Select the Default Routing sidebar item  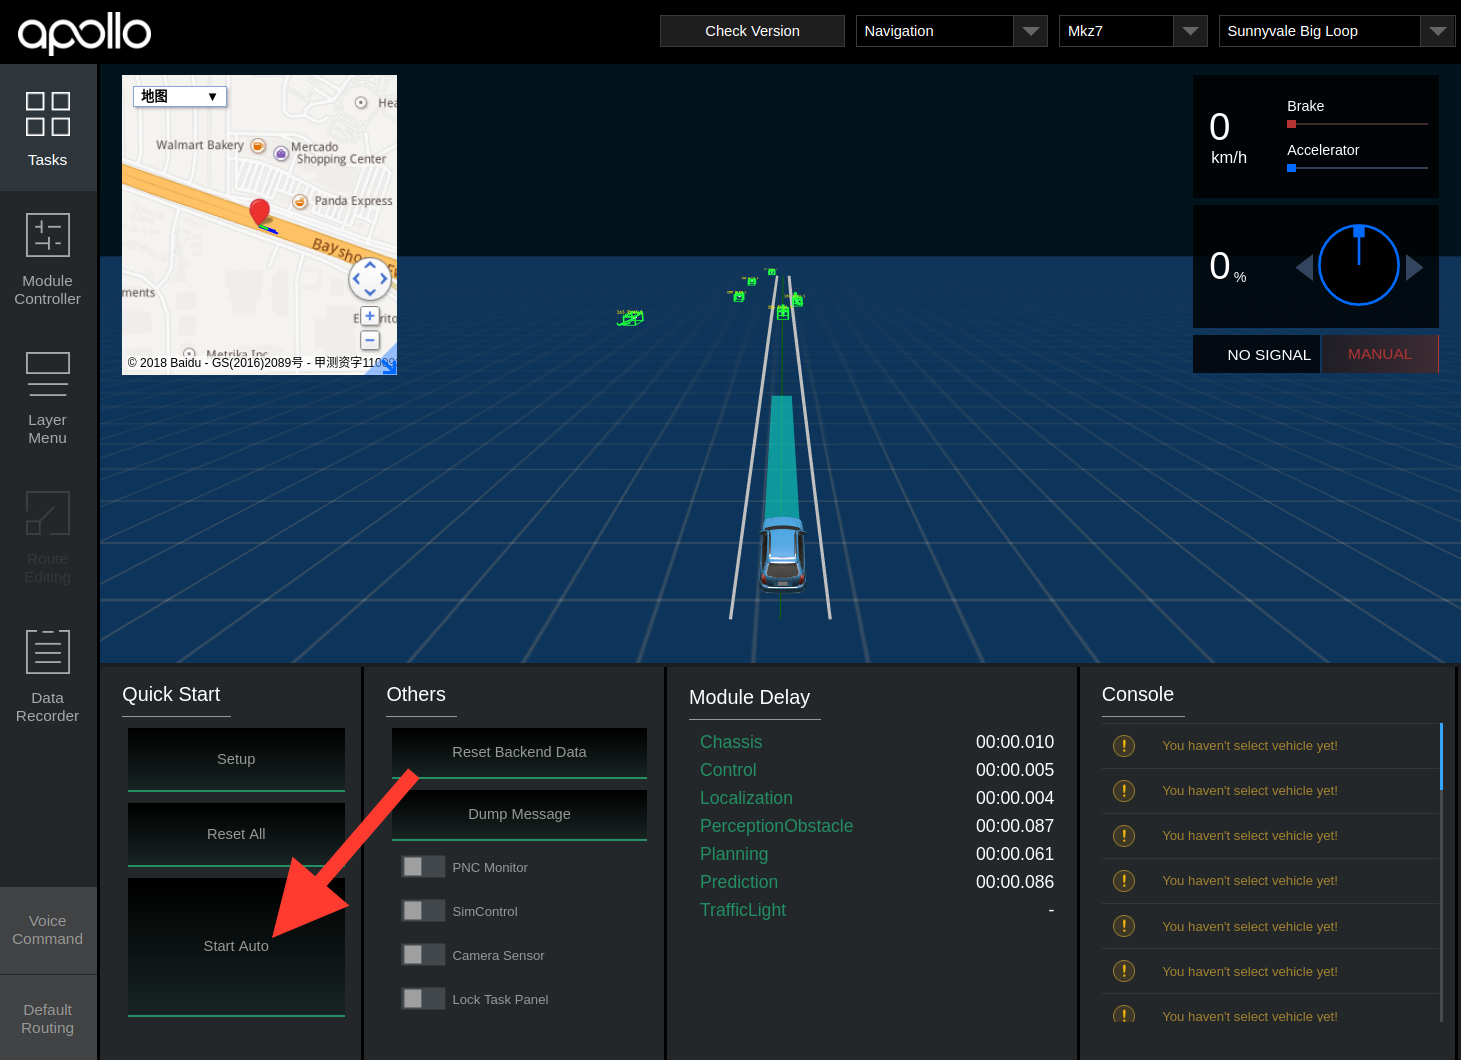48,1019
